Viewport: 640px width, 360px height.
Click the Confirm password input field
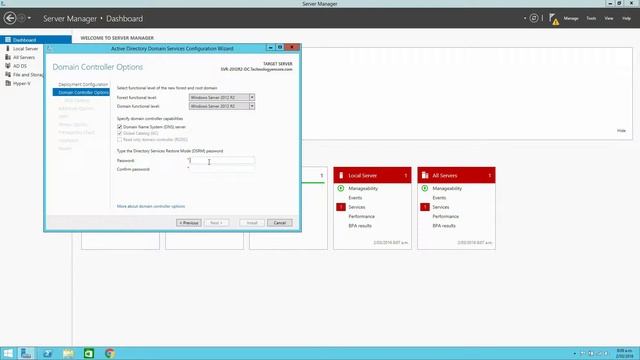coord(222,169)
